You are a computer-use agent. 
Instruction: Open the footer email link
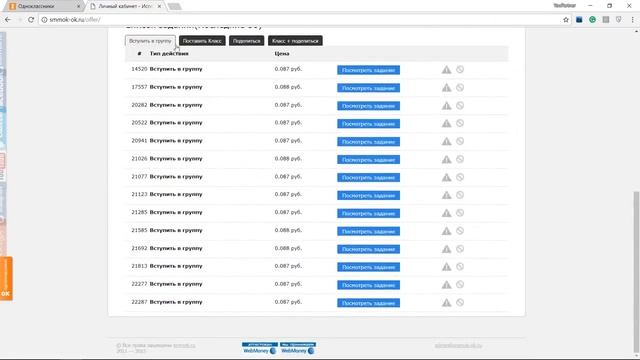click(458, 345)
